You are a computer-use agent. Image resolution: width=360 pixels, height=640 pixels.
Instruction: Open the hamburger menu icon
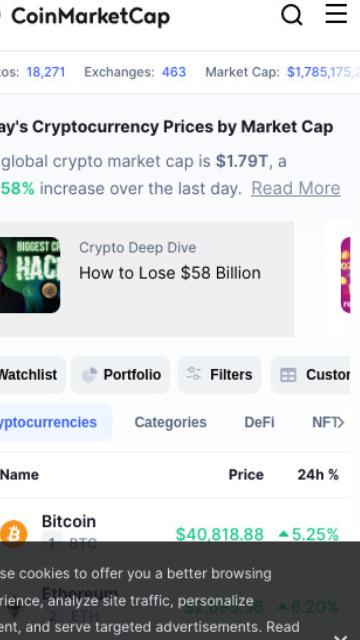pyautogui.click(x=336, y=13)
